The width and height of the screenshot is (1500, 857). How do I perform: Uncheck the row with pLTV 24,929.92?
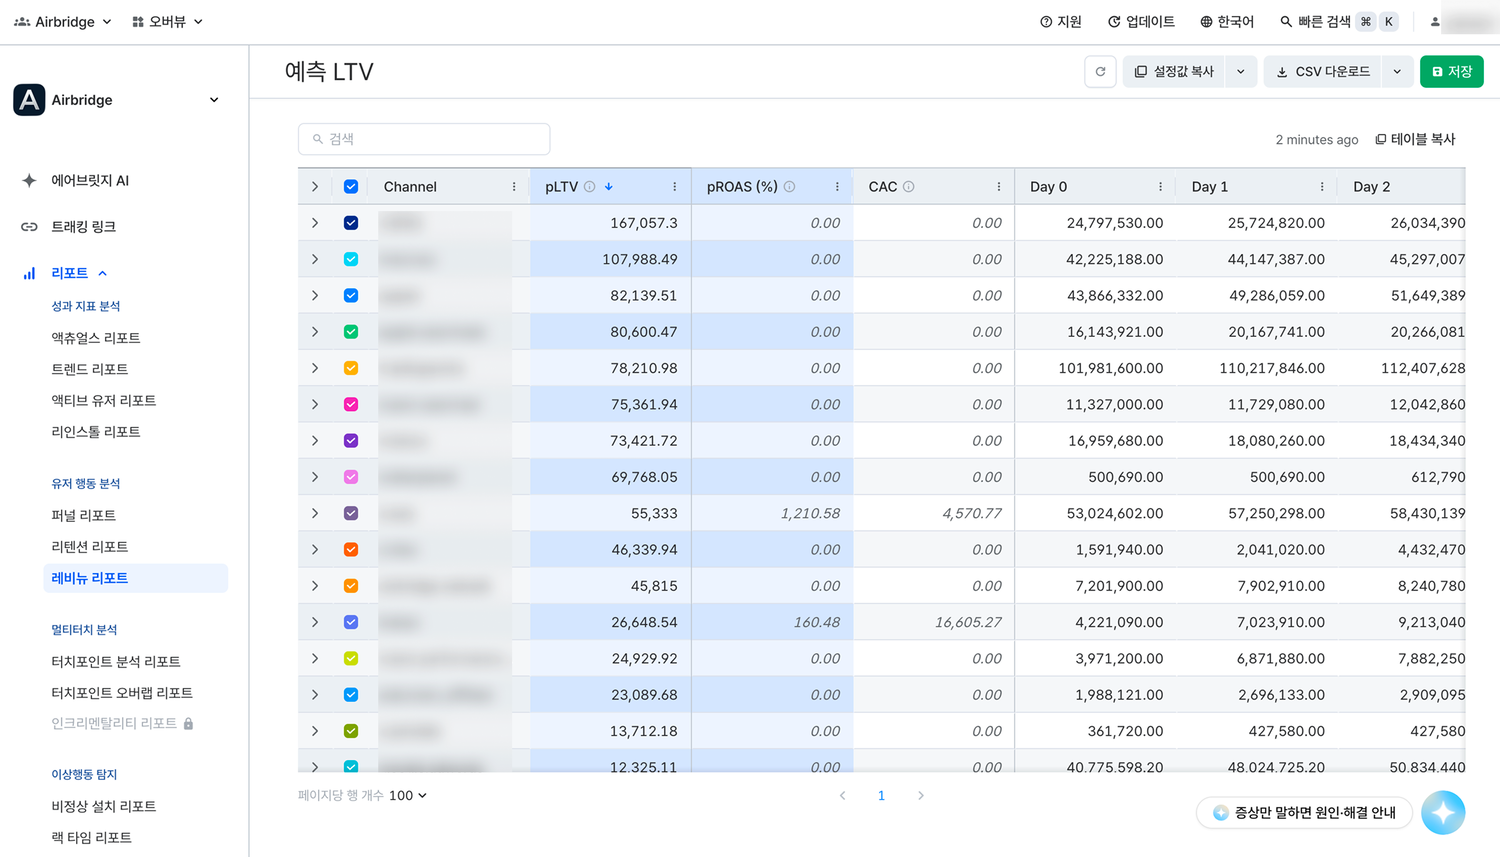(351, 659)
